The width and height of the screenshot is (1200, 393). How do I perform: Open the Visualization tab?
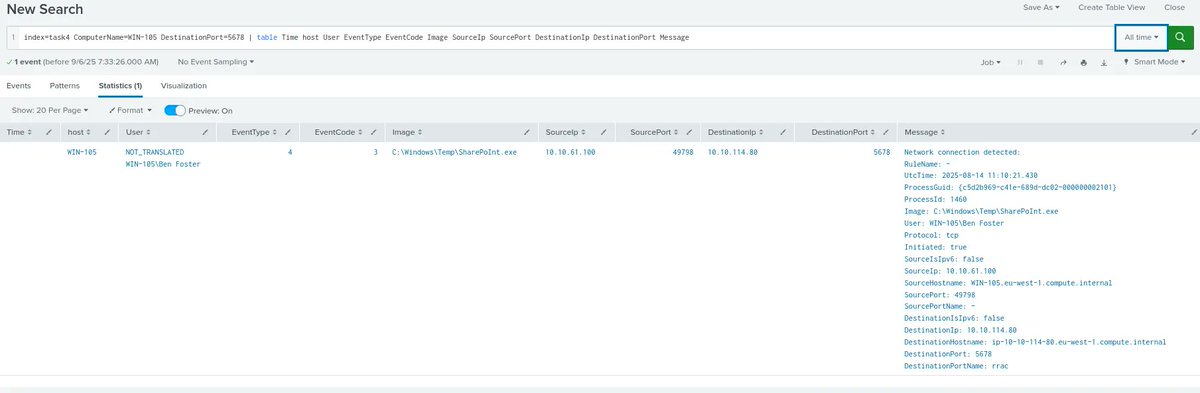[183, 86]
